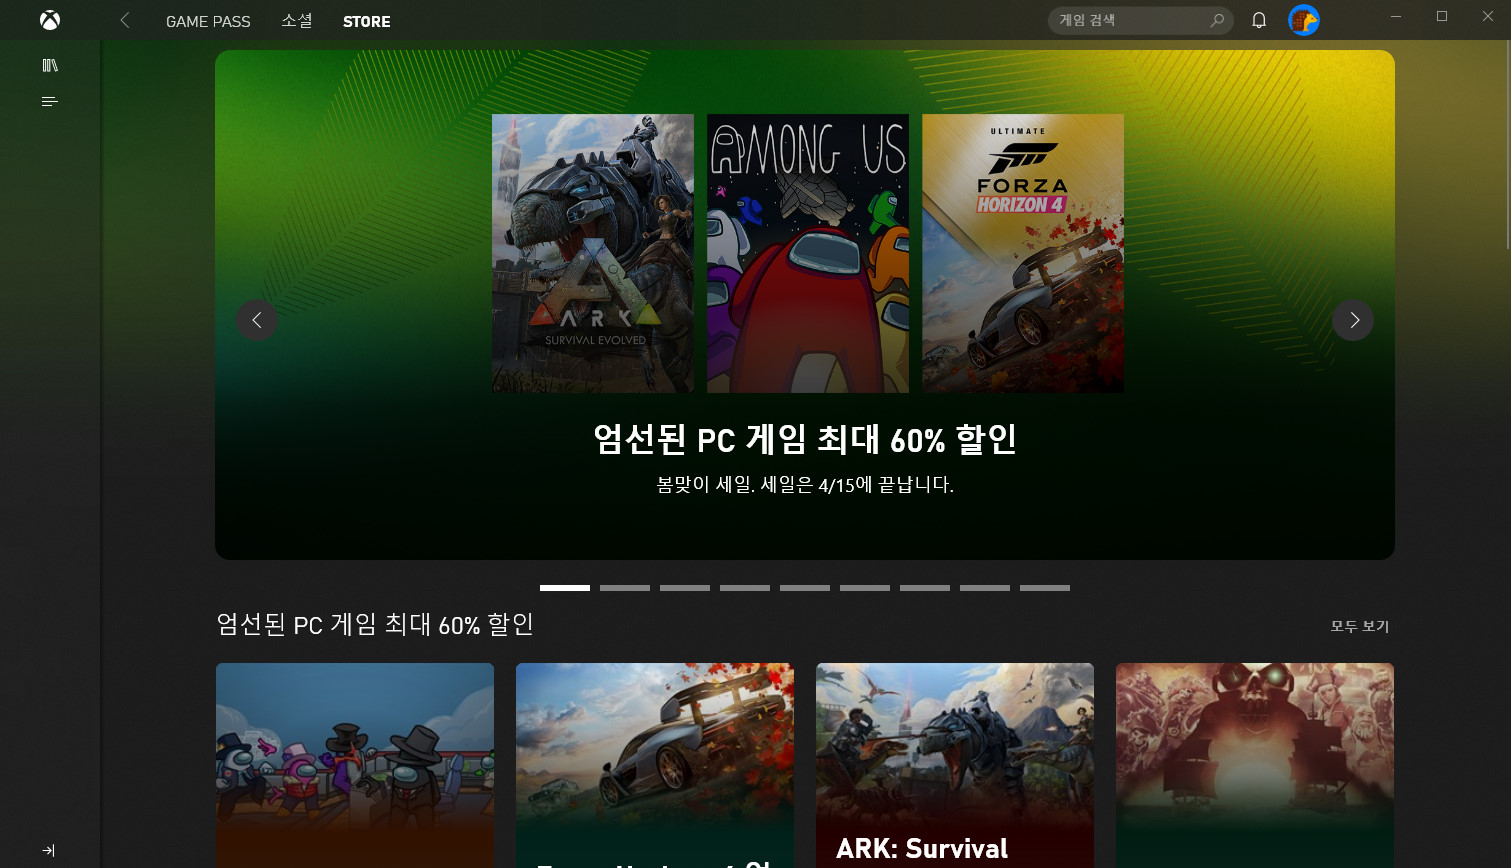This screenshot has height=868, width=1511.
Task: Open the GAME PASS tab
Action: [x=208, y=21]
